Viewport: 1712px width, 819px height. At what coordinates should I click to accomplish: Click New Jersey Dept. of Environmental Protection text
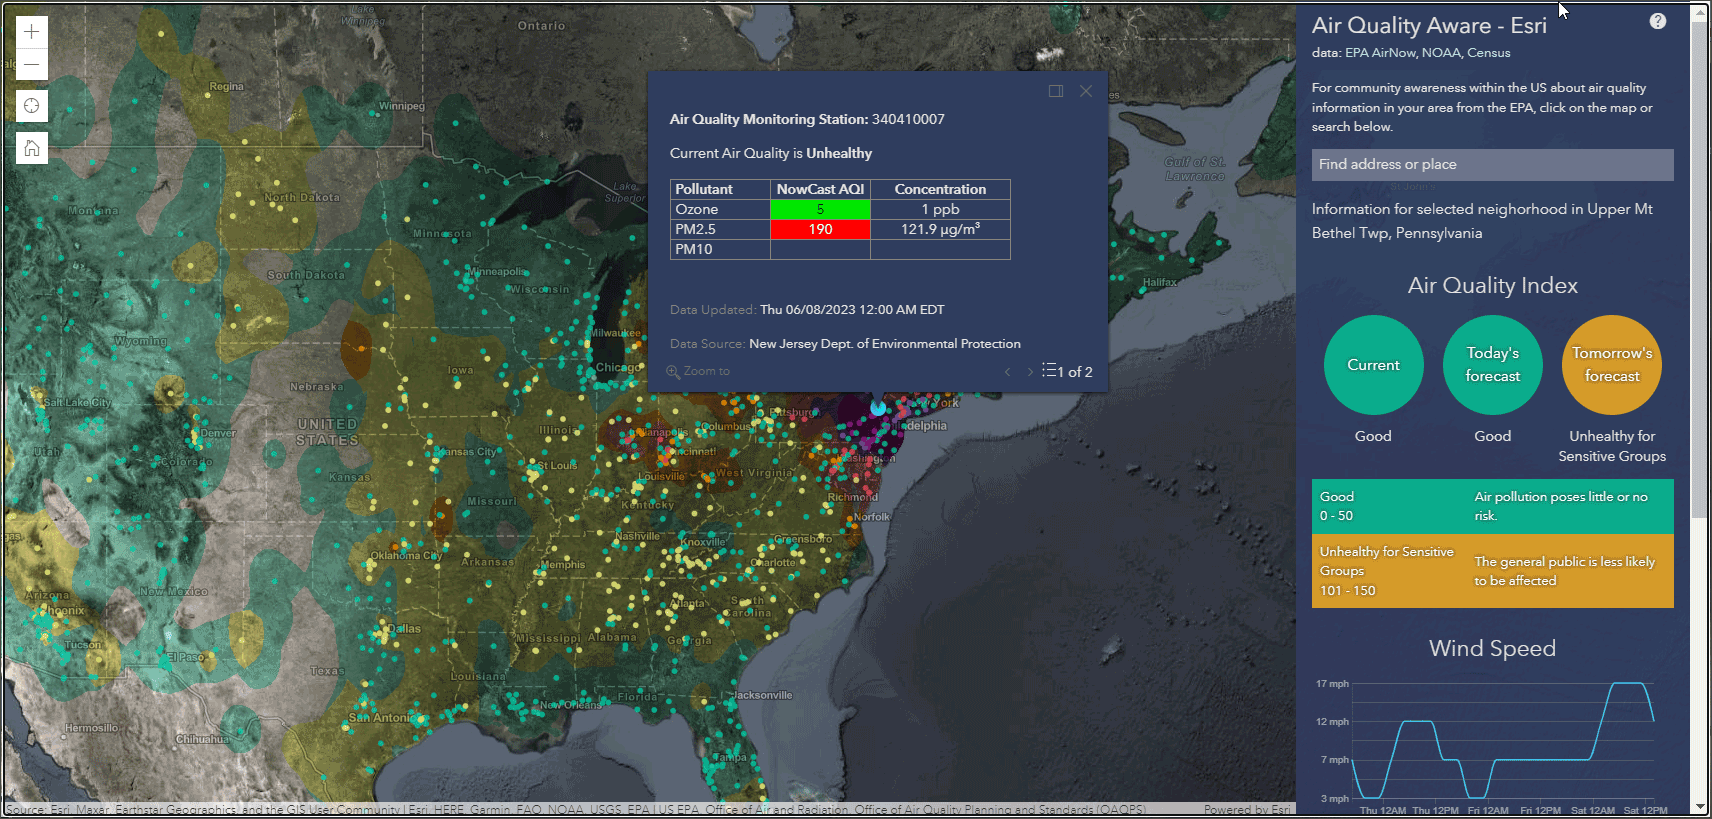(x=885, y=344)
